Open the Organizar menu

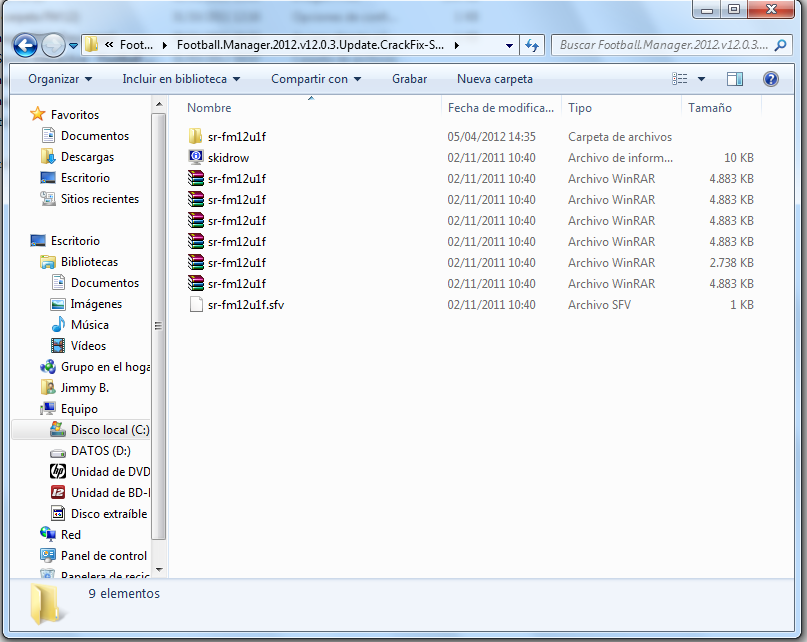pos(60,79)
